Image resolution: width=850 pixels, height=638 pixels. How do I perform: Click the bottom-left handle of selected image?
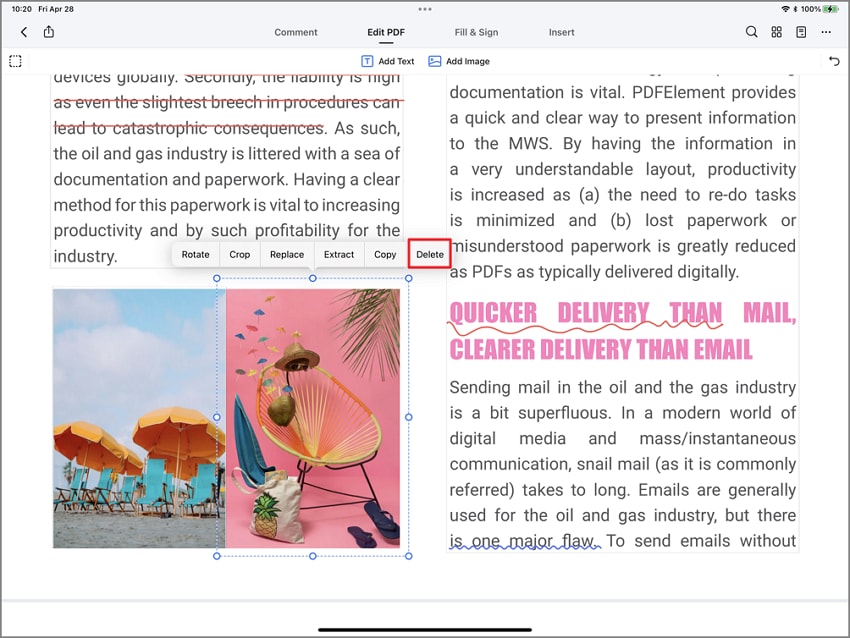click(x=217, y=556)
